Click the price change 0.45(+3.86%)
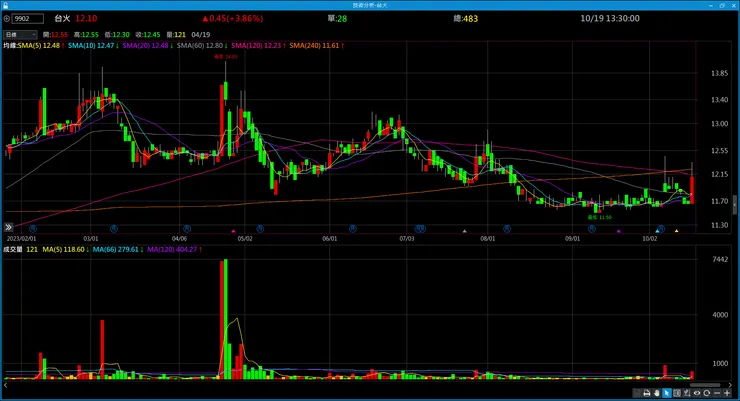 [x=233, y=18]
